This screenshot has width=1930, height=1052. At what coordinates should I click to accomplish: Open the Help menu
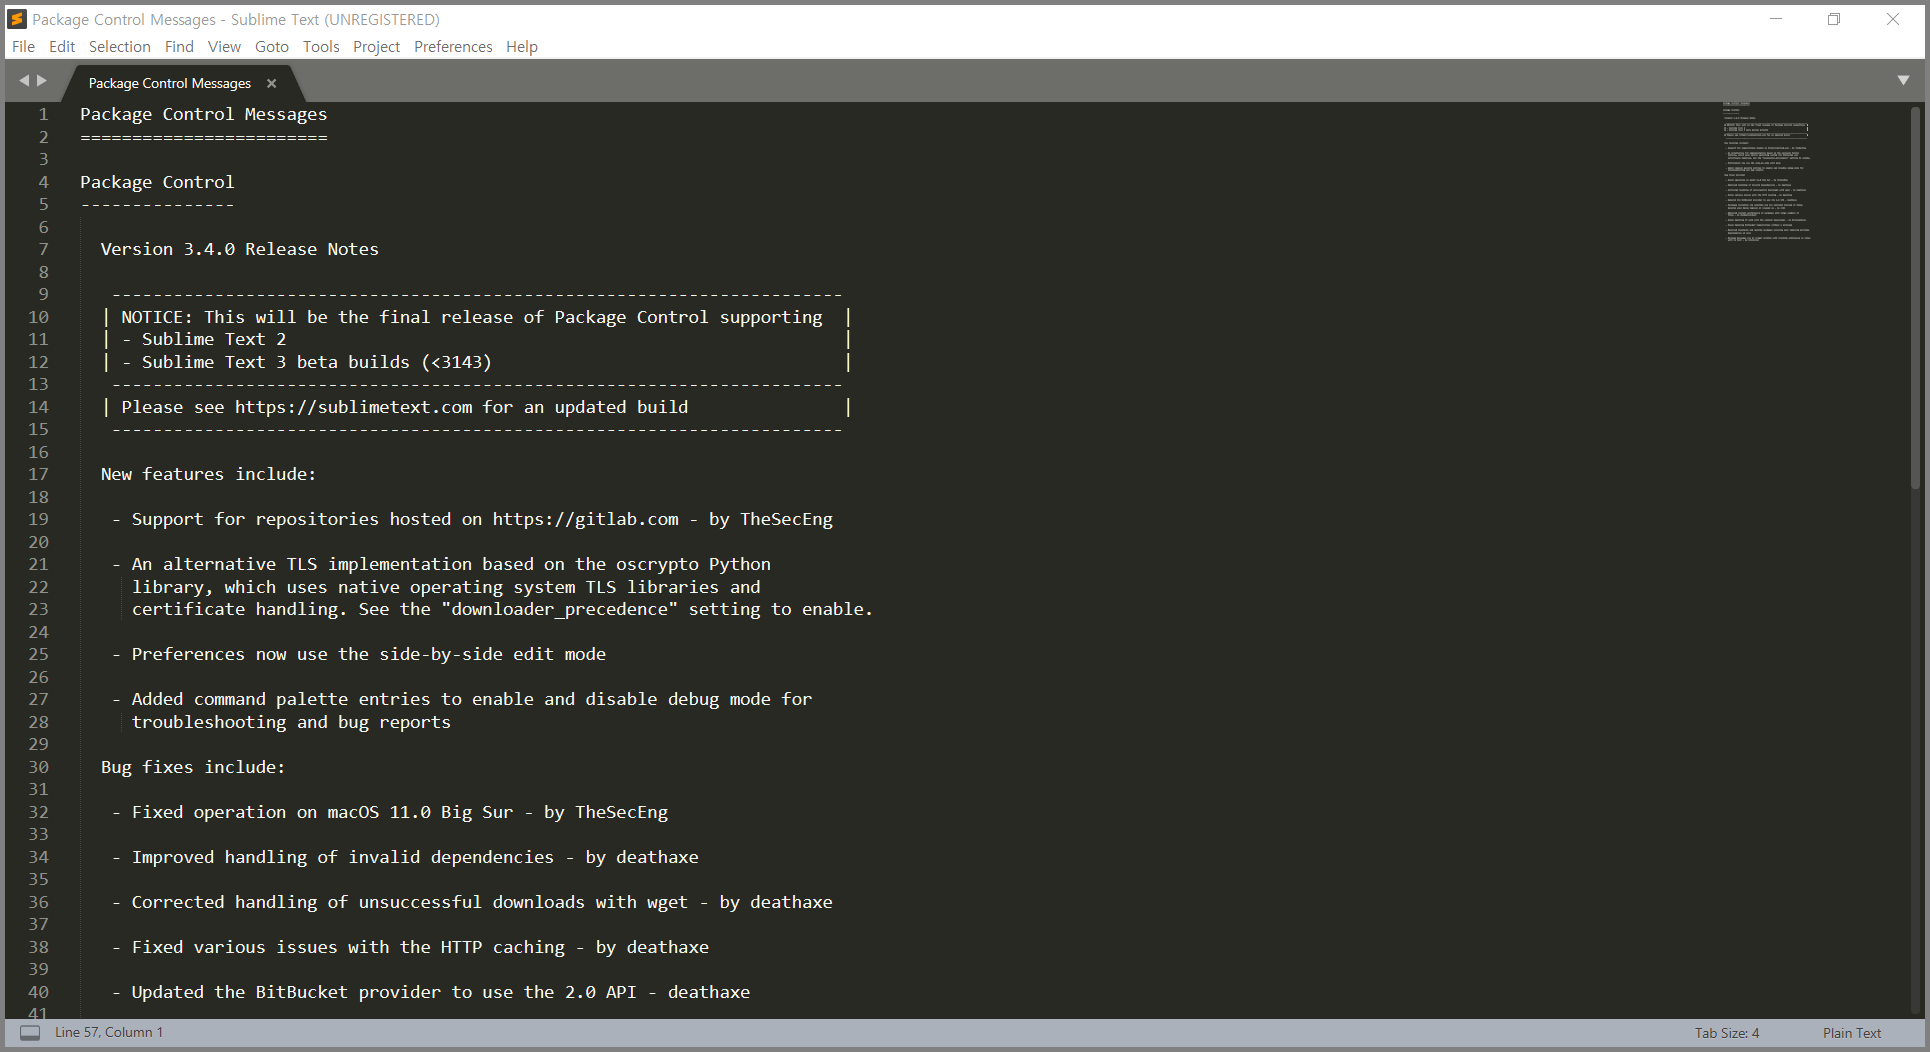tap(522, 46)
